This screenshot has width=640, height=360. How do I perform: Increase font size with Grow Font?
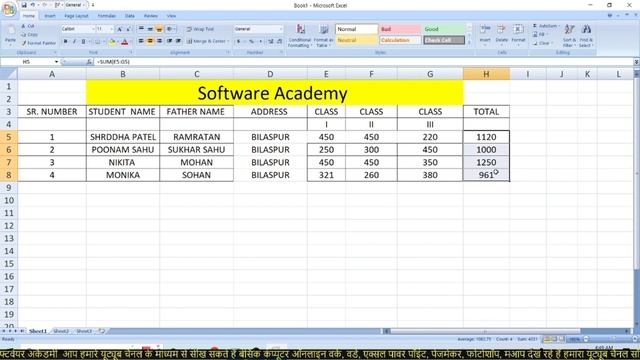[120, 29]
